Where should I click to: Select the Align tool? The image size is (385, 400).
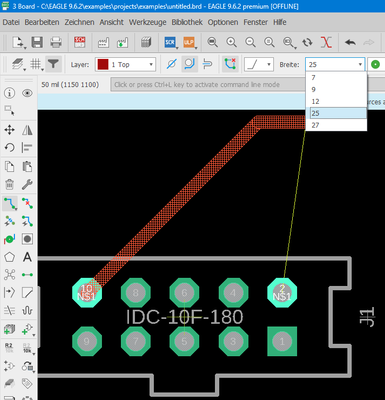point(27,147)
